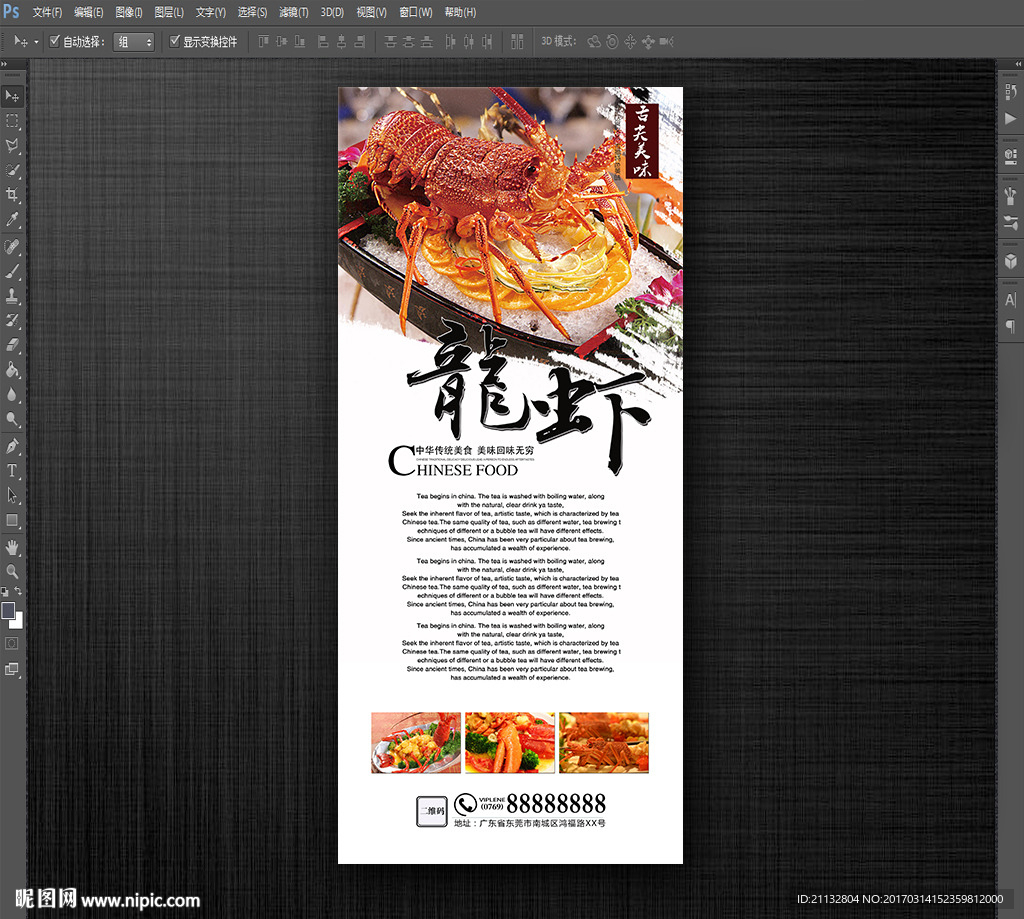Open the Brush Presets panel icon
Image resolution: width=1024 pixels, height=919 pixels.
tap(1010, 223)
